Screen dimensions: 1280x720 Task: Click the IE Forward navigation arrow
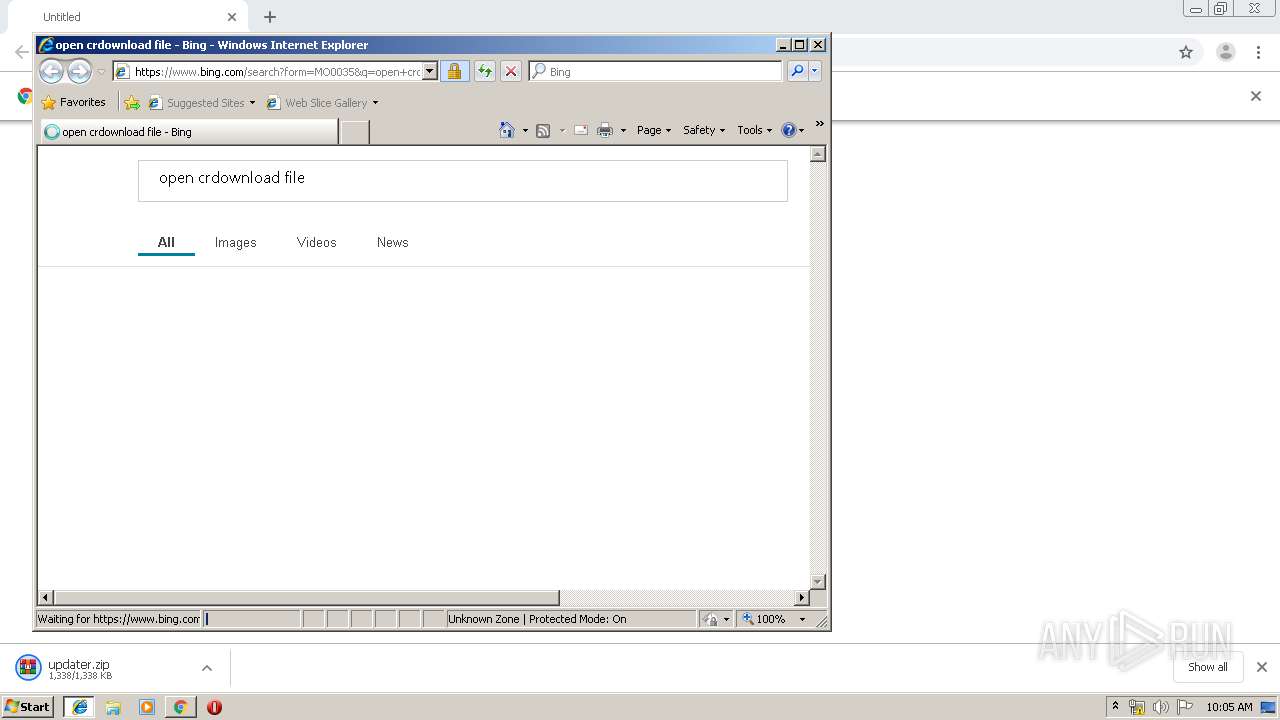pos(79,71)
